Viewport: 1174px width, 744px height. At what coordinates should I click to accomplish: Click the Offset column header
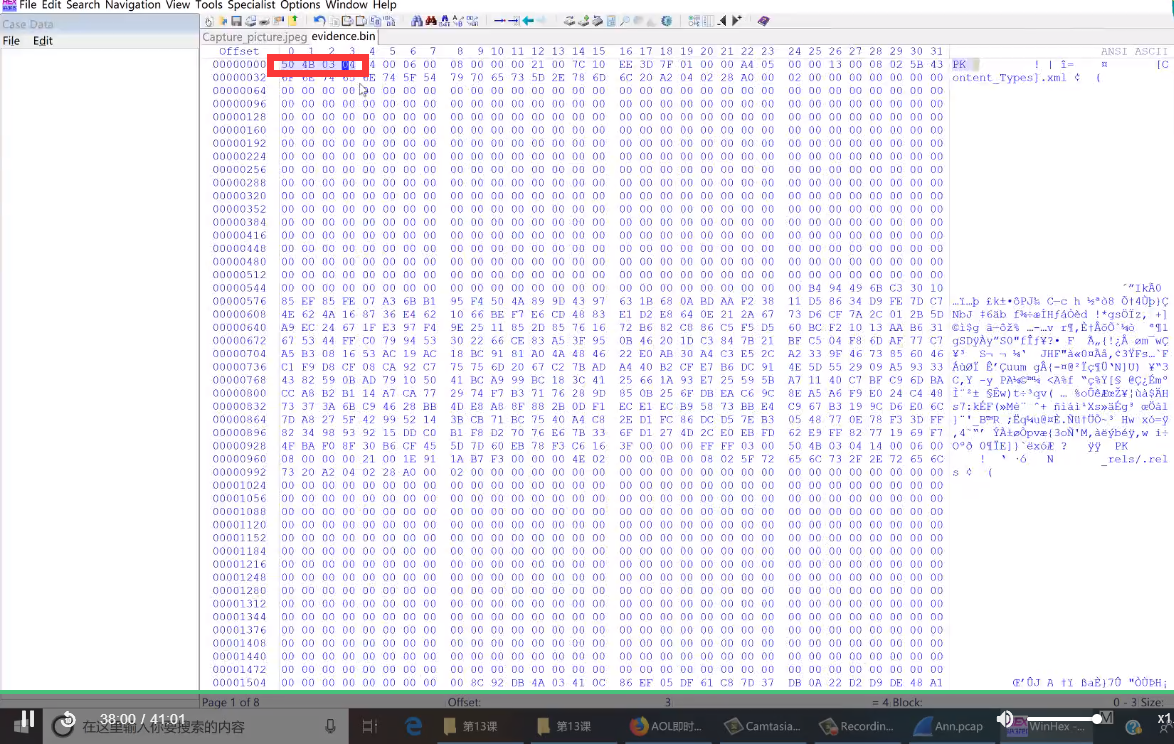point(239,51)
